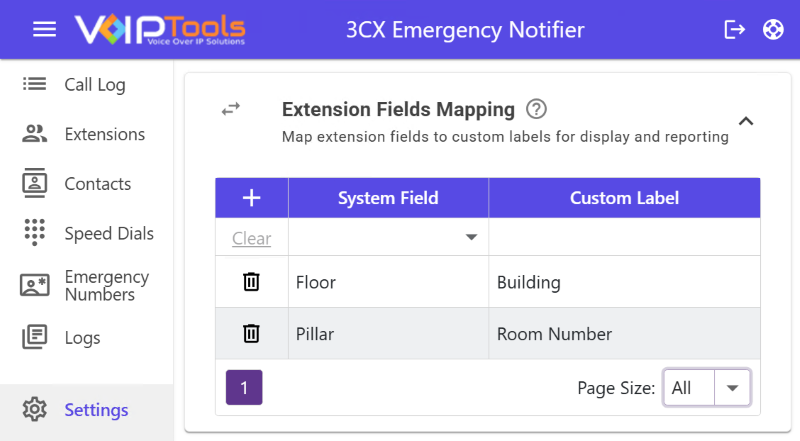Open Call Log from sidebar
The width and height of the screenshot is (800, 441).
tap(95, 85)
